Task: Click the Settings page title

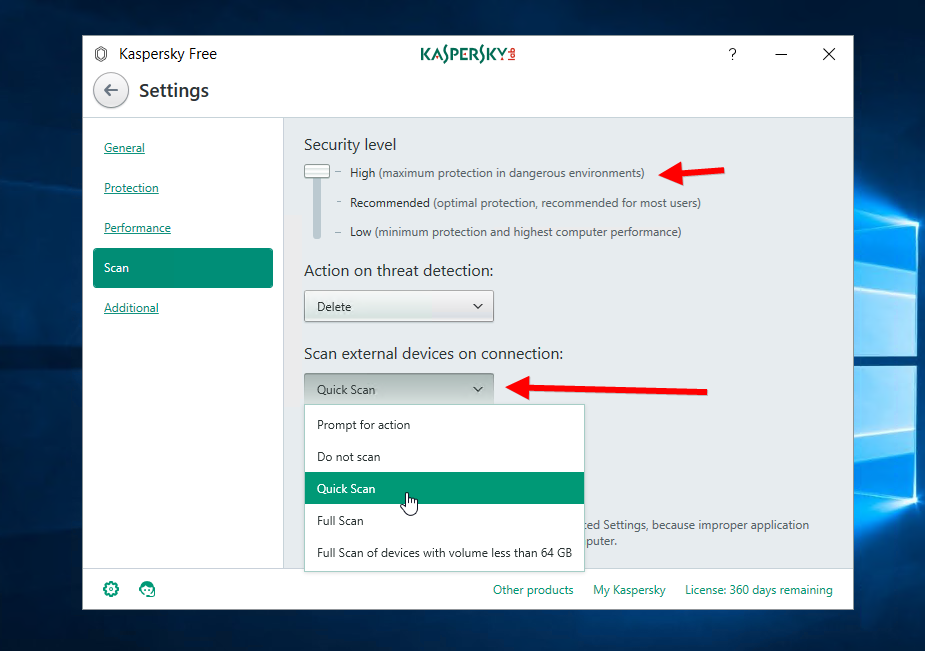Action: click(x=174, y=91)
